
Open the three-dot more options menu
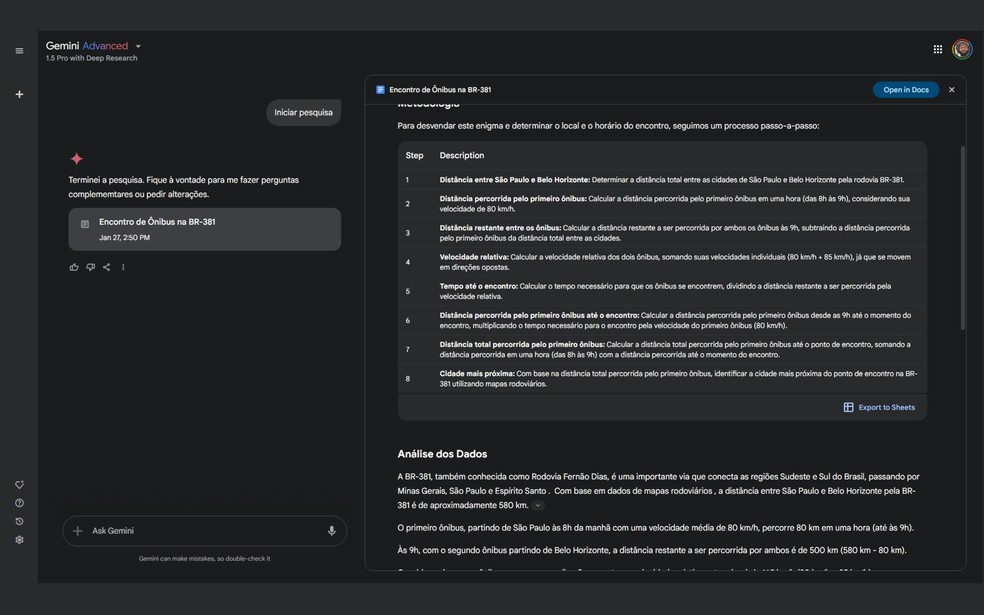(x=122, y=266)
